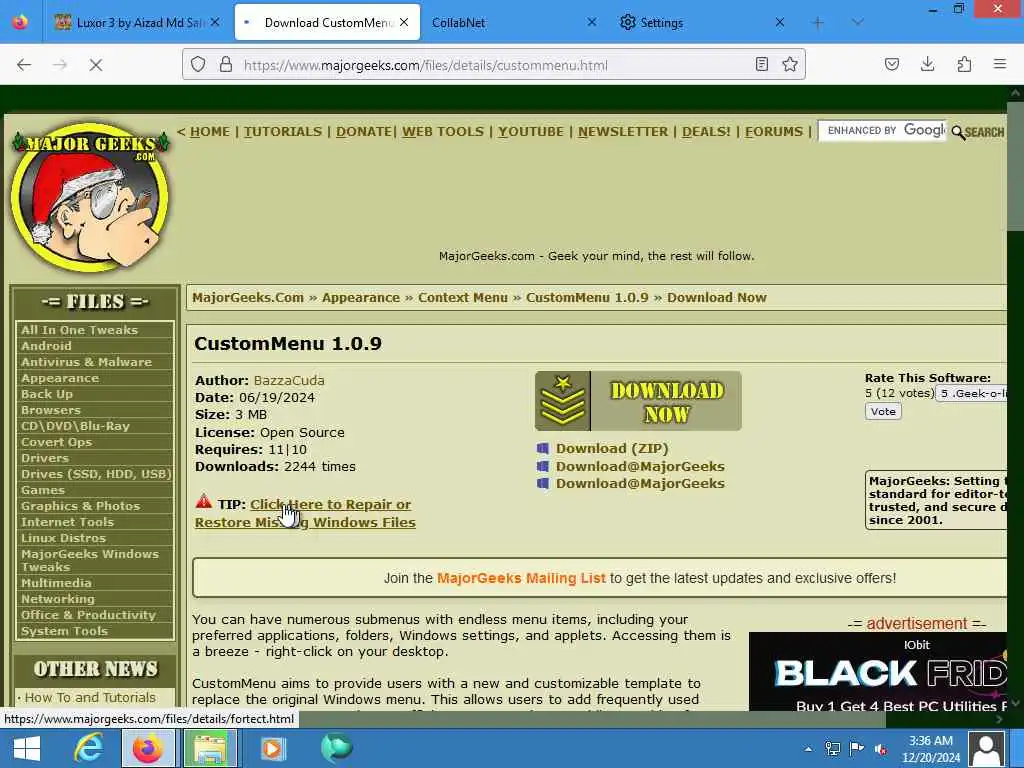Viewport: 1024px width, 768px height.
Task: Launch Internet Explorer from the taskbar
Action: [88, 748]
